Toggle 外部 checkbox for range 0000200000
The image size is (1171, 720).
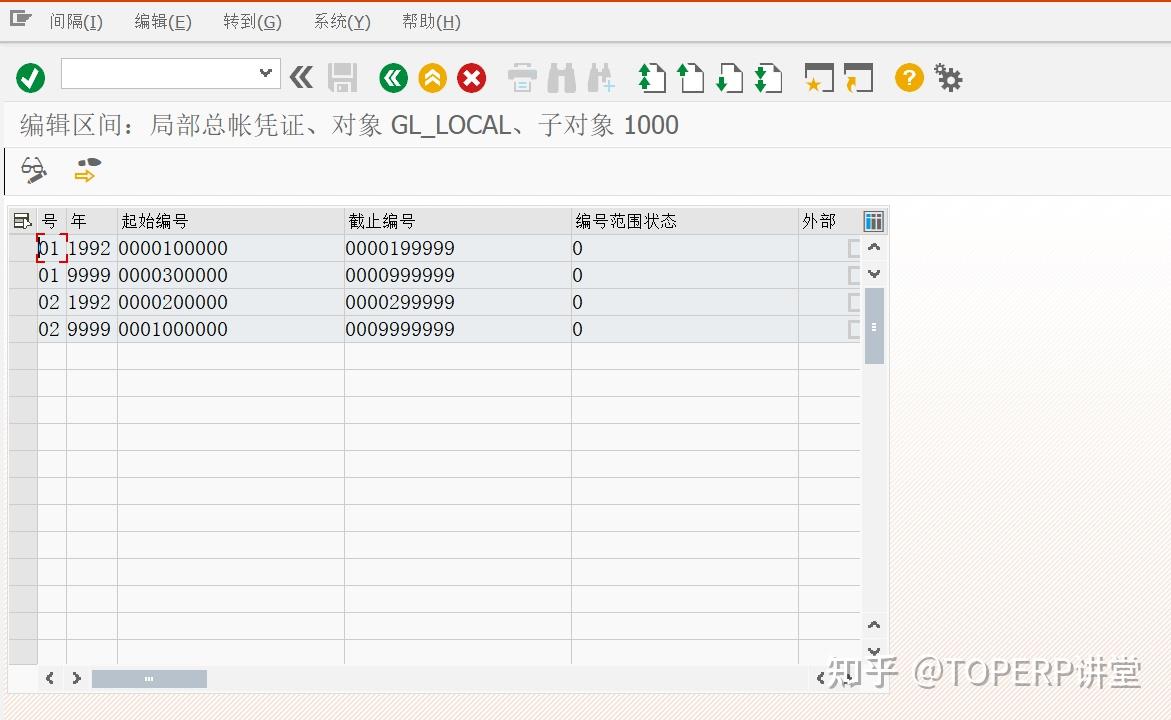(x=854, y=302)
